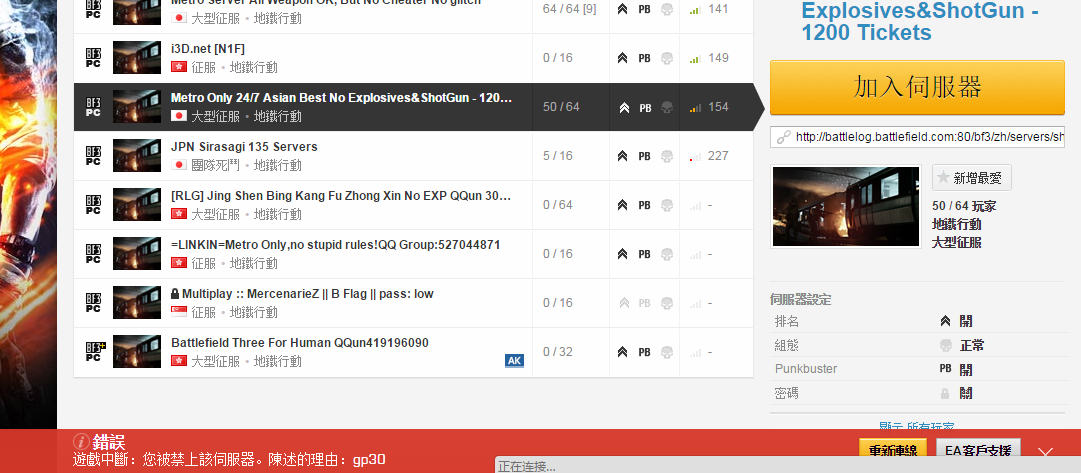Select Metro Only 24/7 Asian Best server
The image size is (1081, 473).
pos(413,107)
